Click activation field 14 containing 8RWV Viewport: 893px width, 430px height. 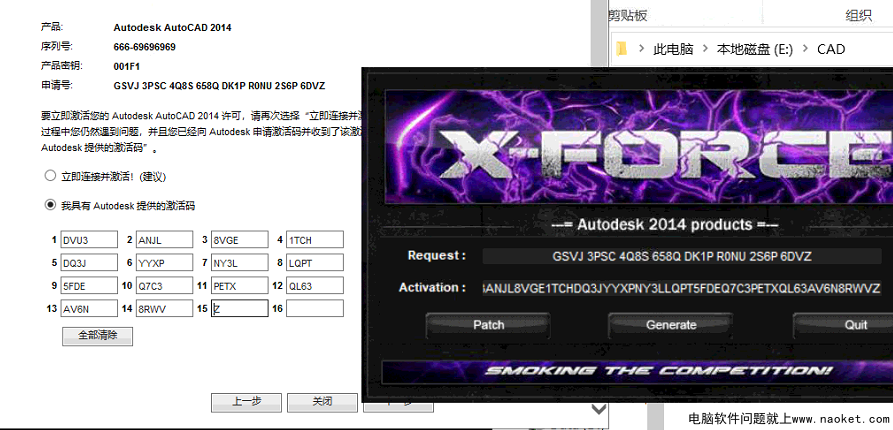(x=164, y=309)
